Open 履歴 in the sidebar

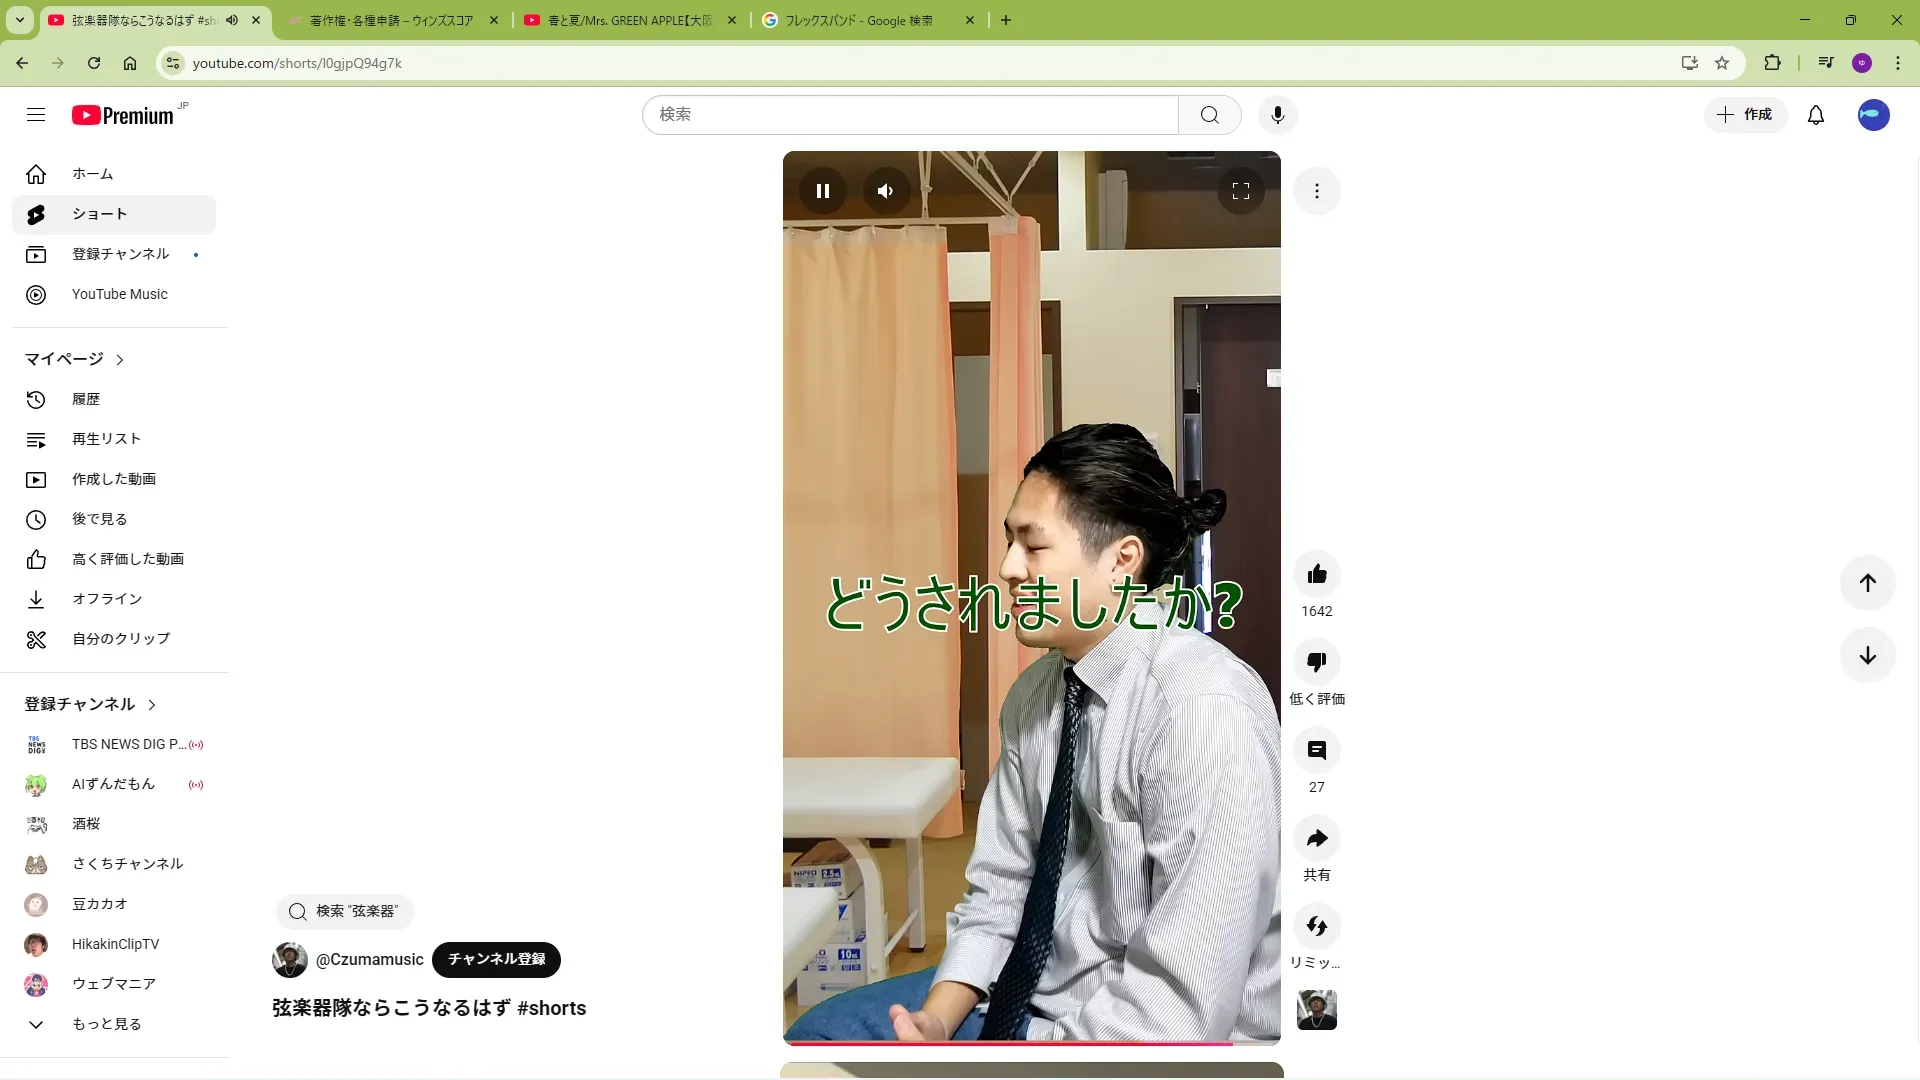86,399
